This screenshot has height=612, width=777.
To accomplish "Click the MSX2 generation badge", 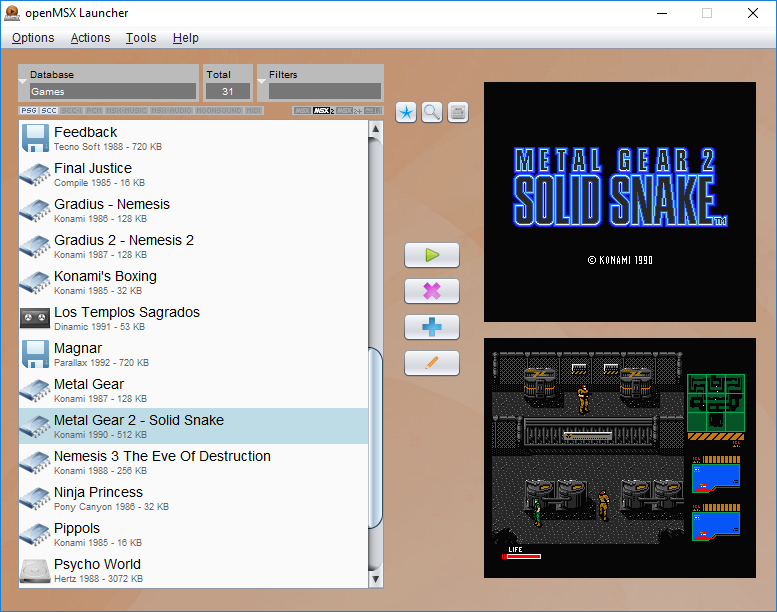I will pos(324,111).
